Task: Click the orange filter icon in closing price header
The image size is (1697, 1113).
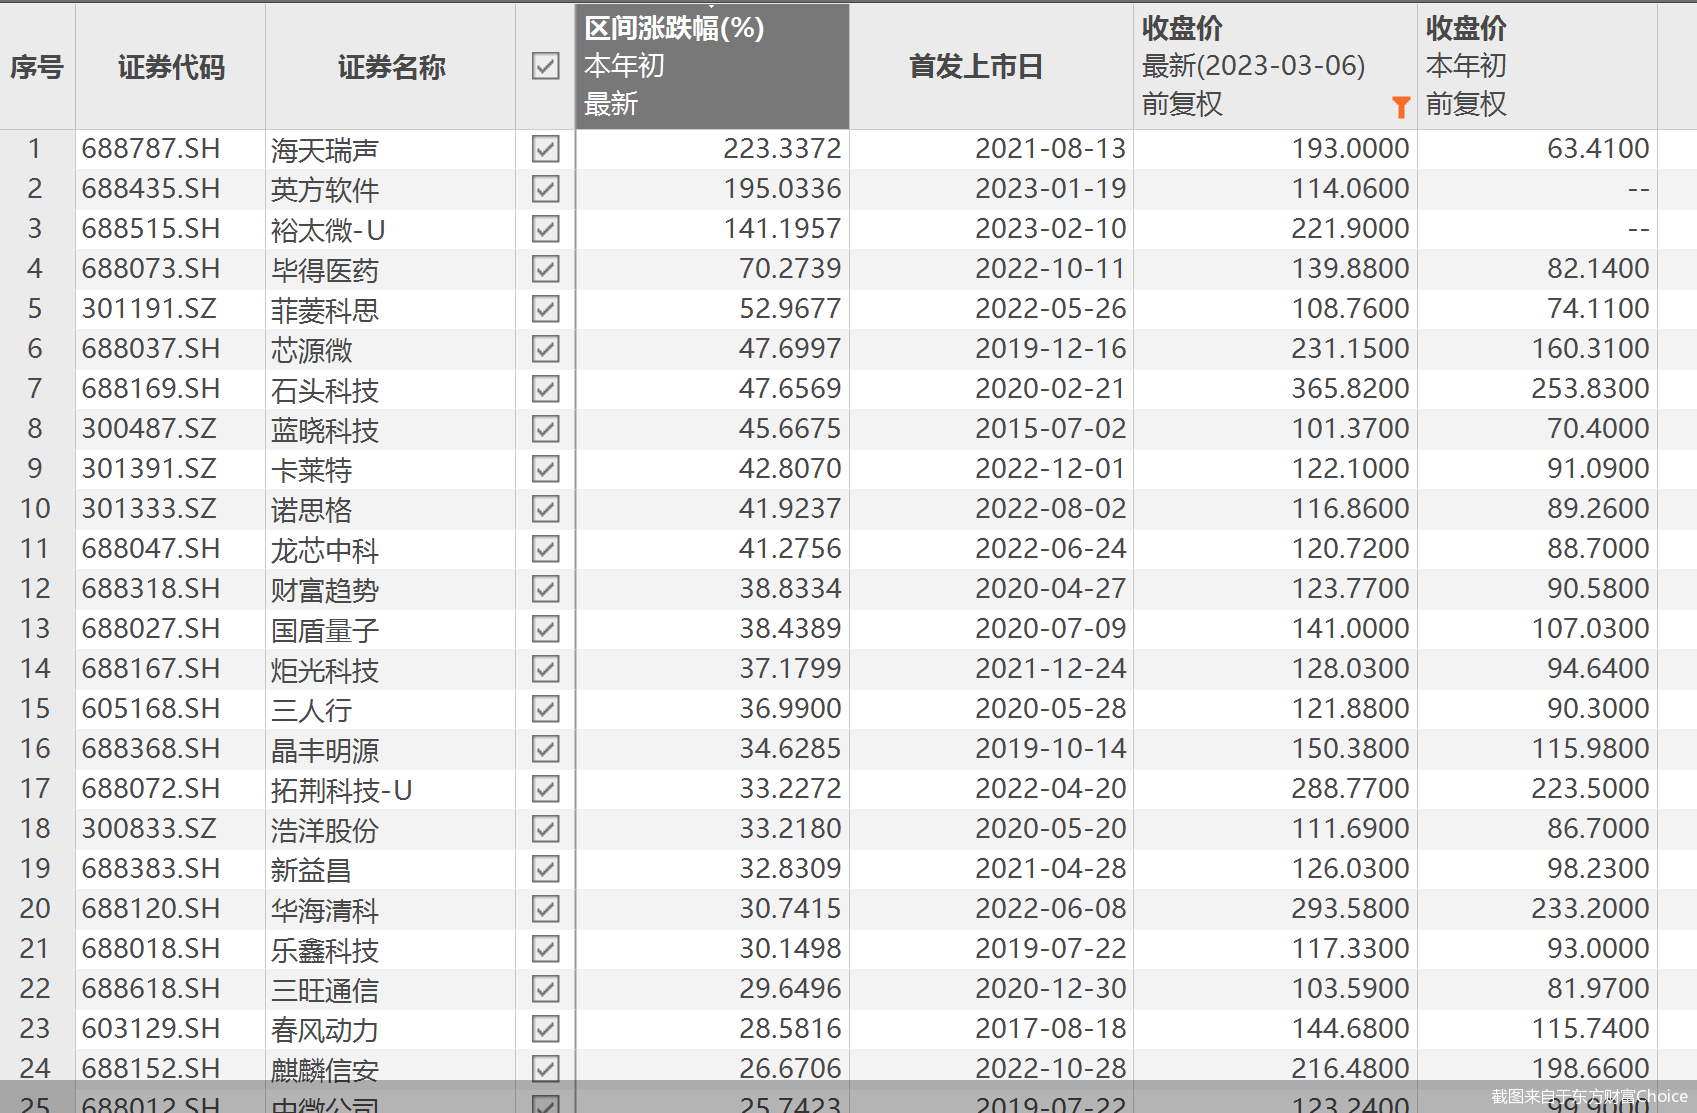Action: tap(1400, 107)
